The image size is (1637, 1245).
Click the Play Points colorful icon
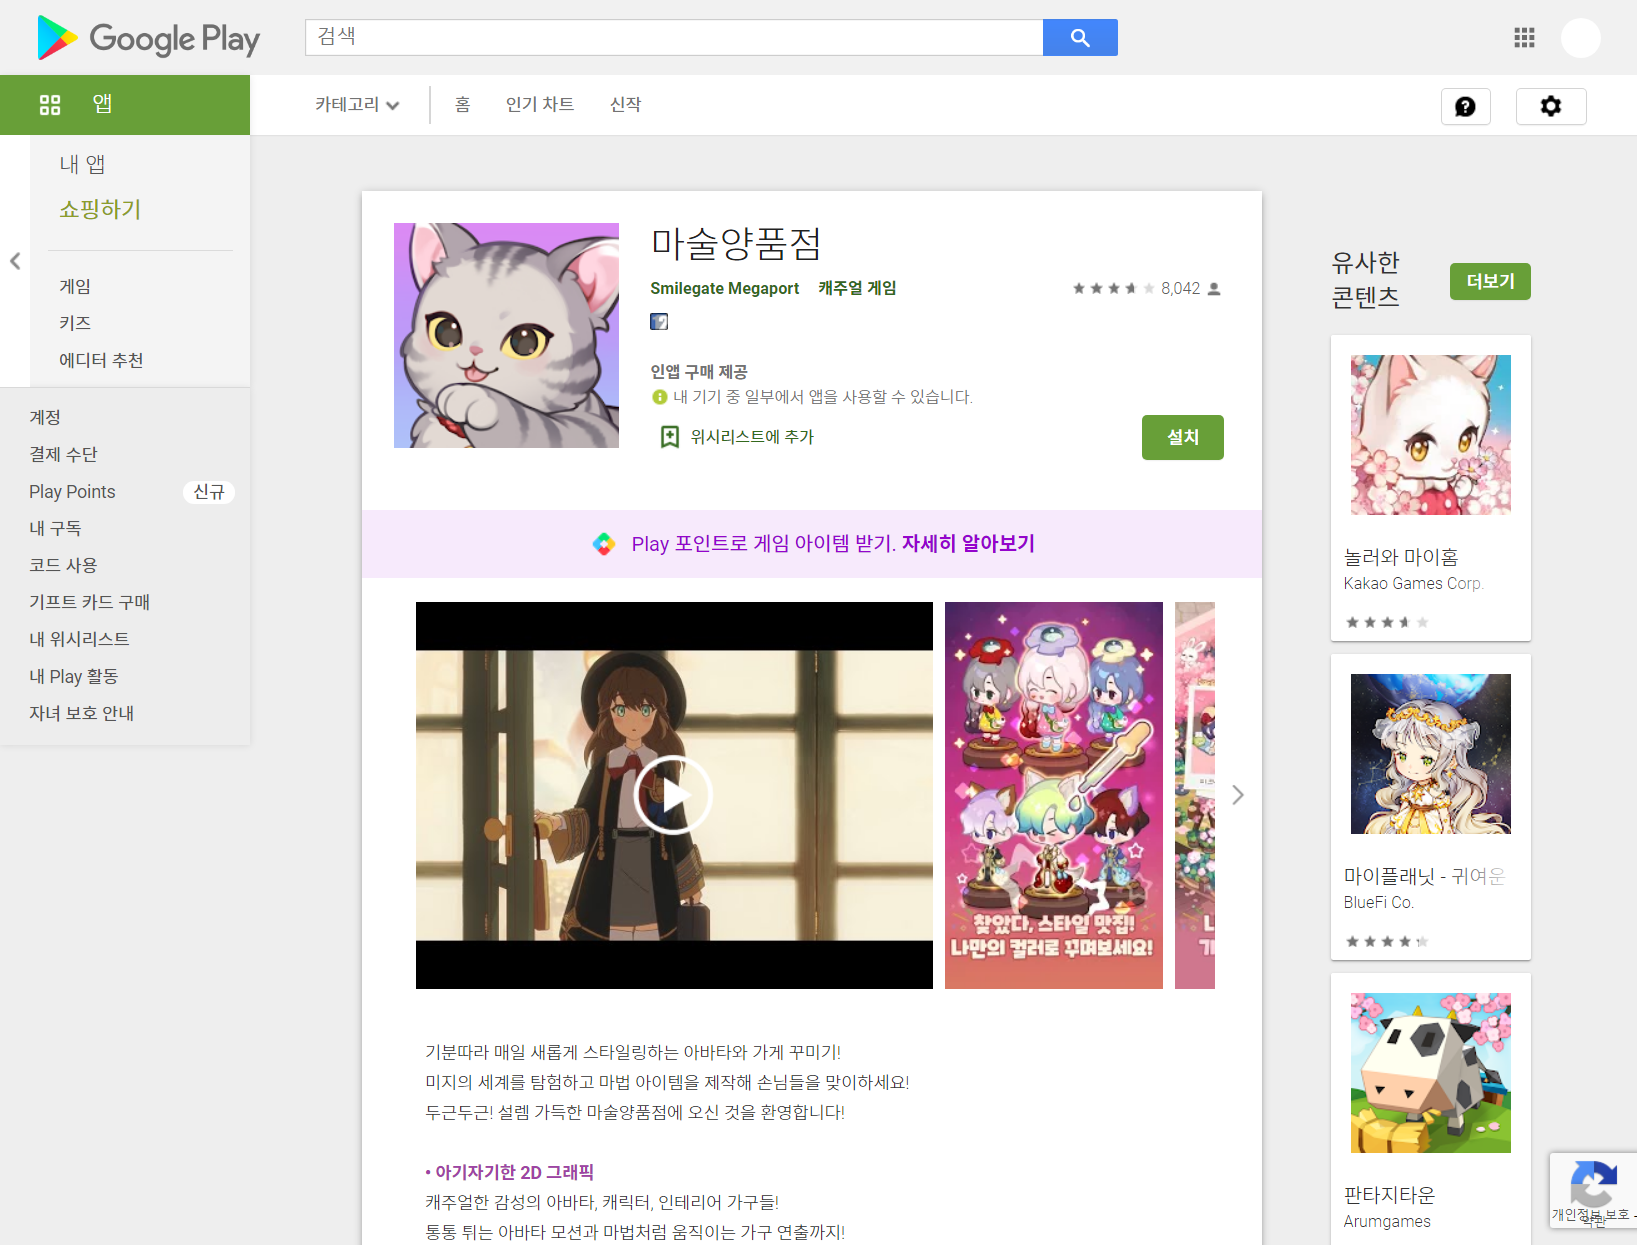tap(604, 544)
